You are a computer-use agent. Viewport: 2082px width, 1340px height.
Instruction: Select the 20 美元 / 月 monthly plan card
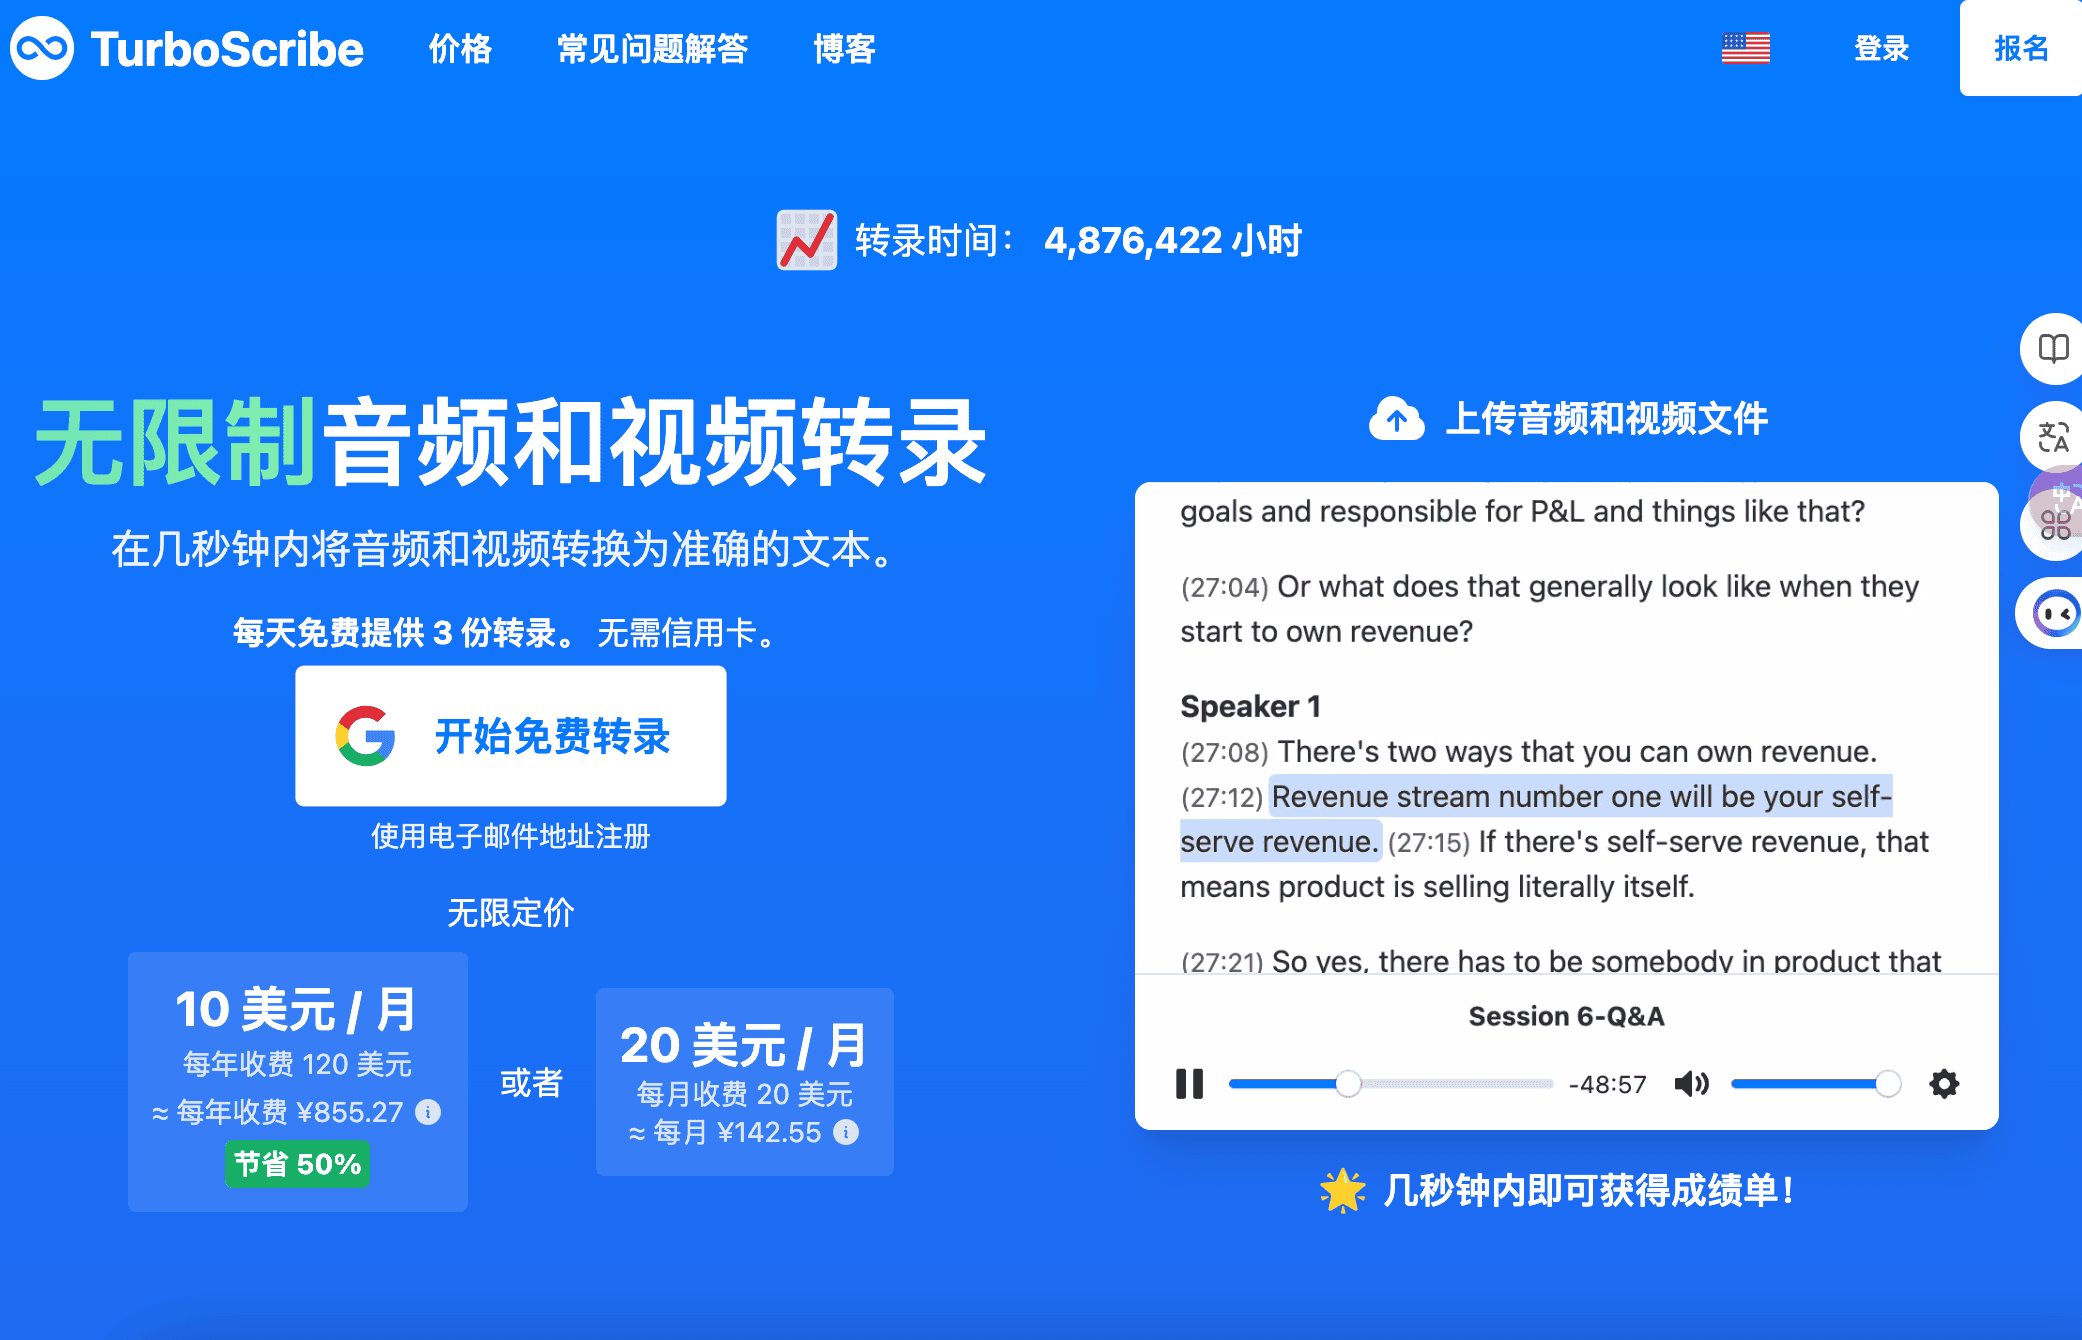tap(745, 1082)
